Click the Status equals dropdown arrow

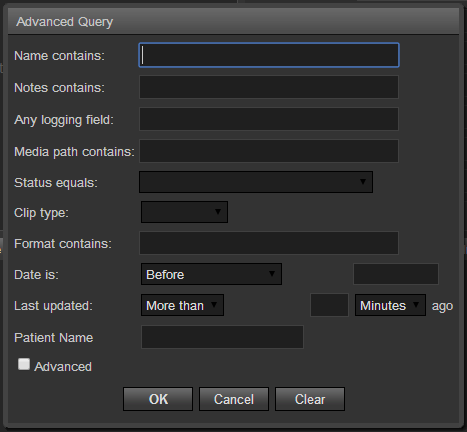tap(363, 182)
